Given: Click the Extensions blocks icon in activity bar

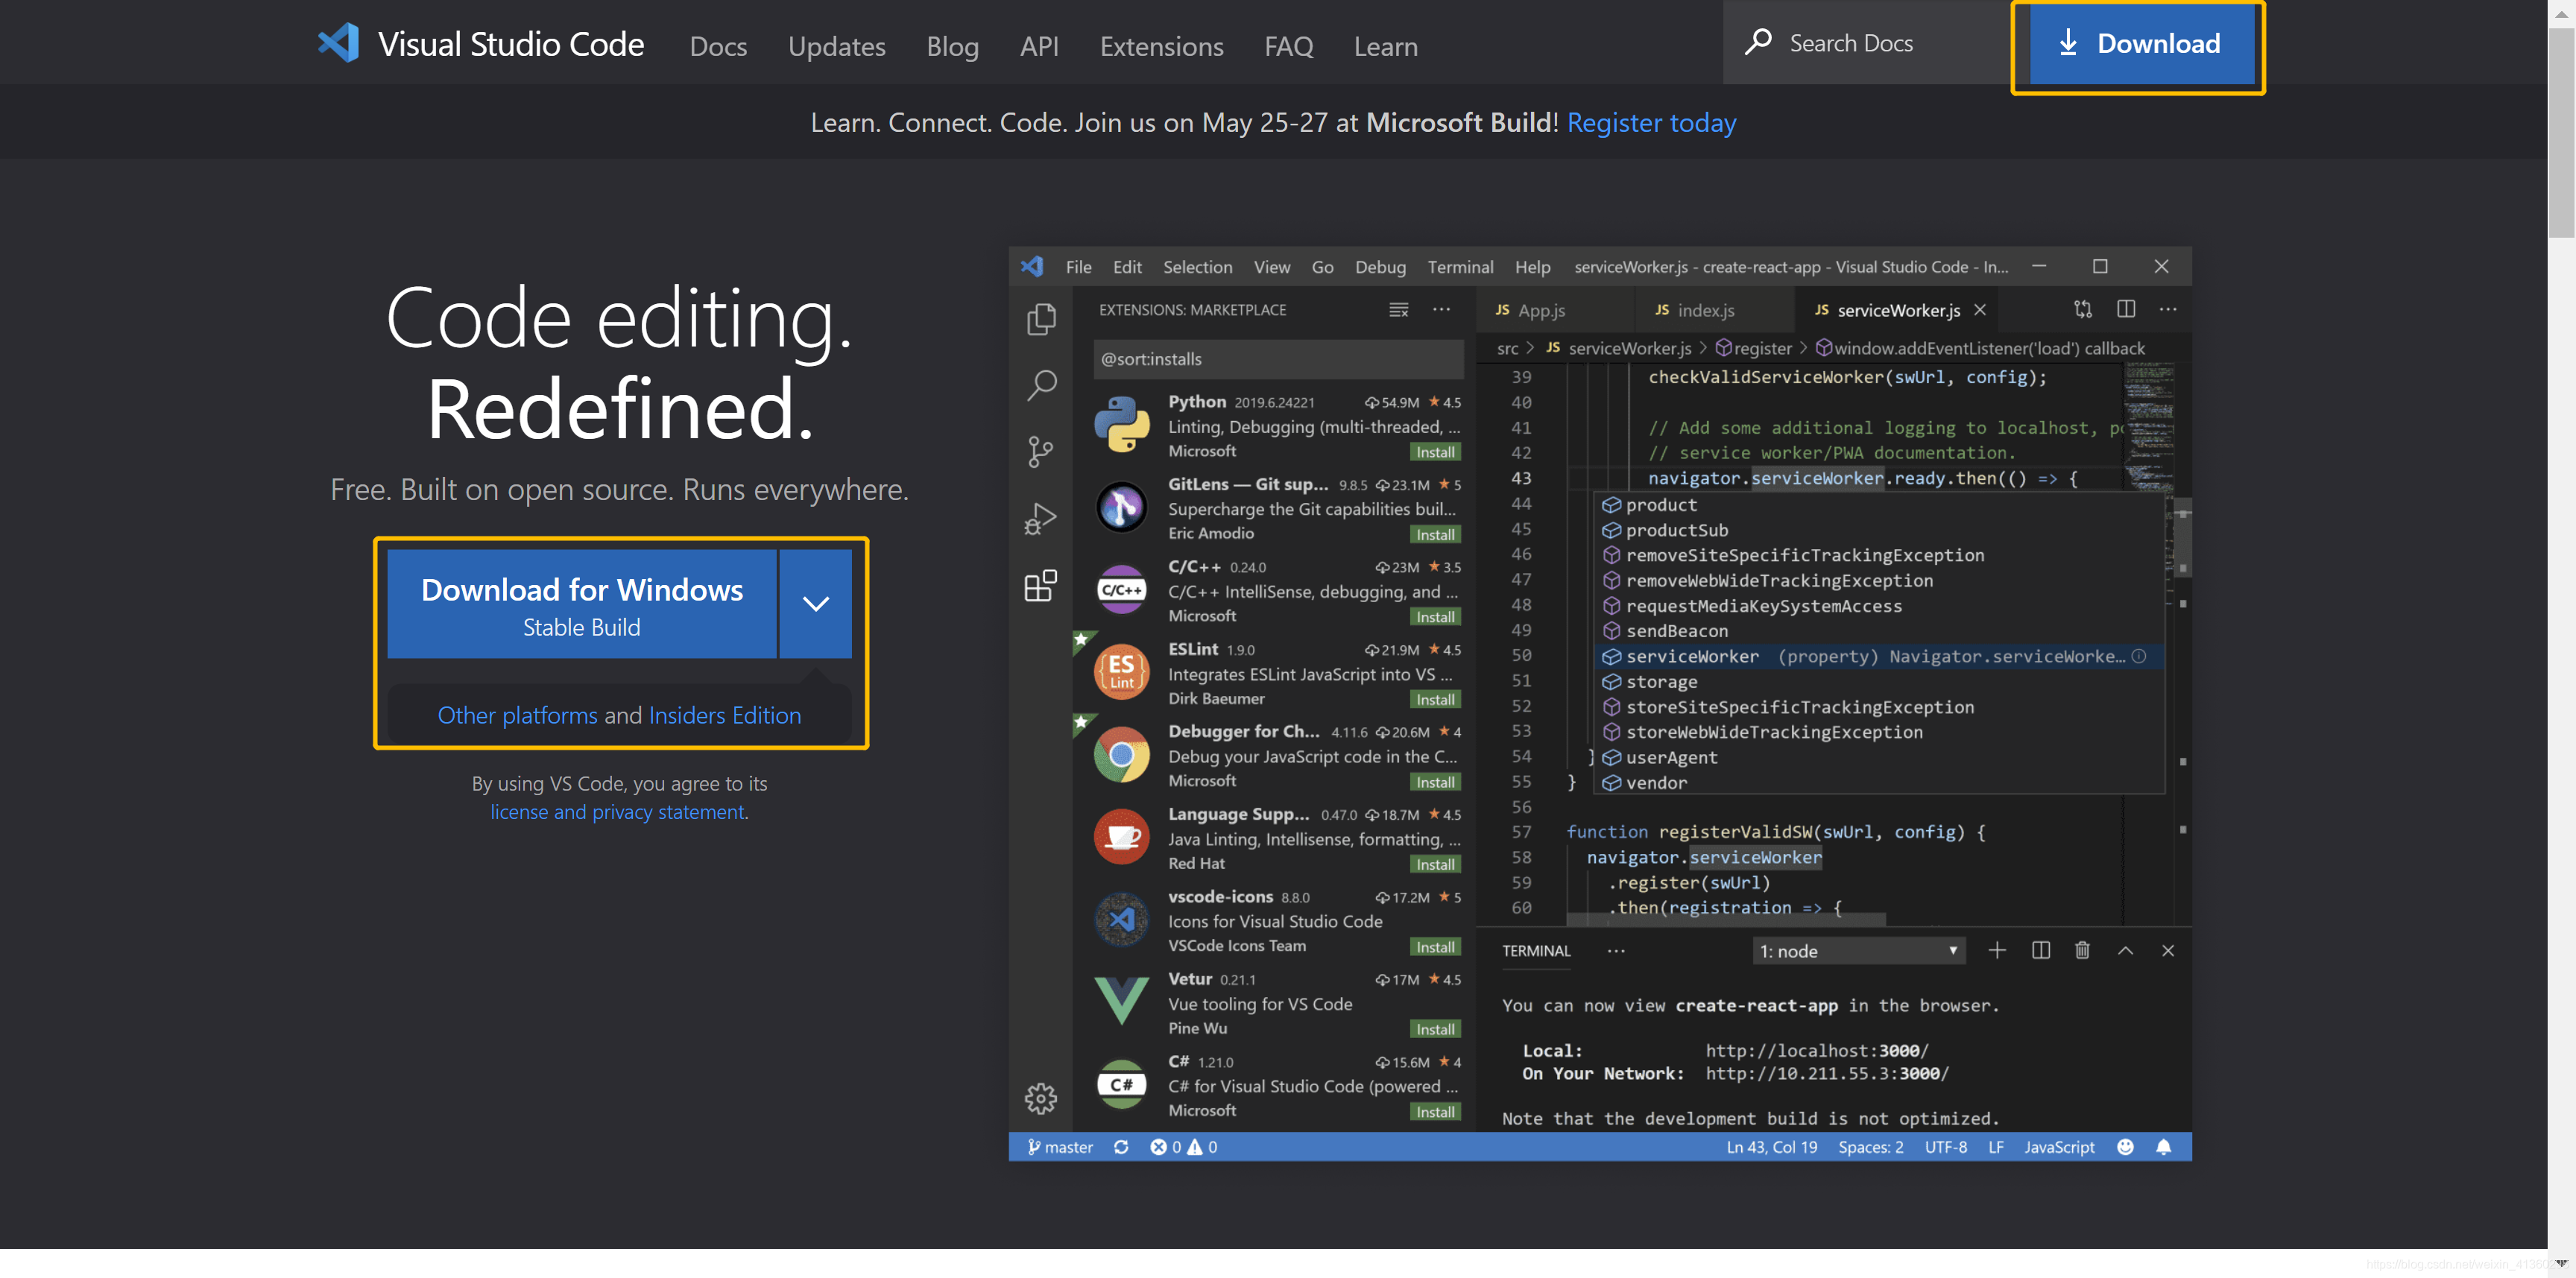Looking at the screenshot, I should pyautogui.click(x=1041, y=585).
